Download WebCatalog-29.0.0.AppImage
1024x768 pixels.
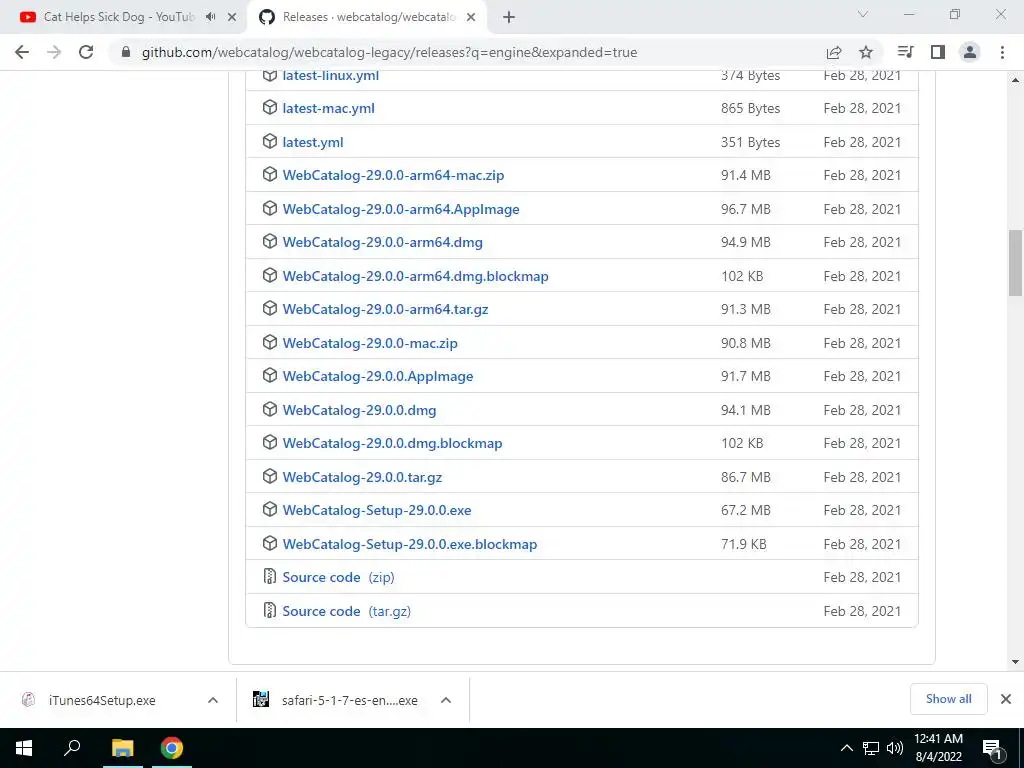pos(377,376)
